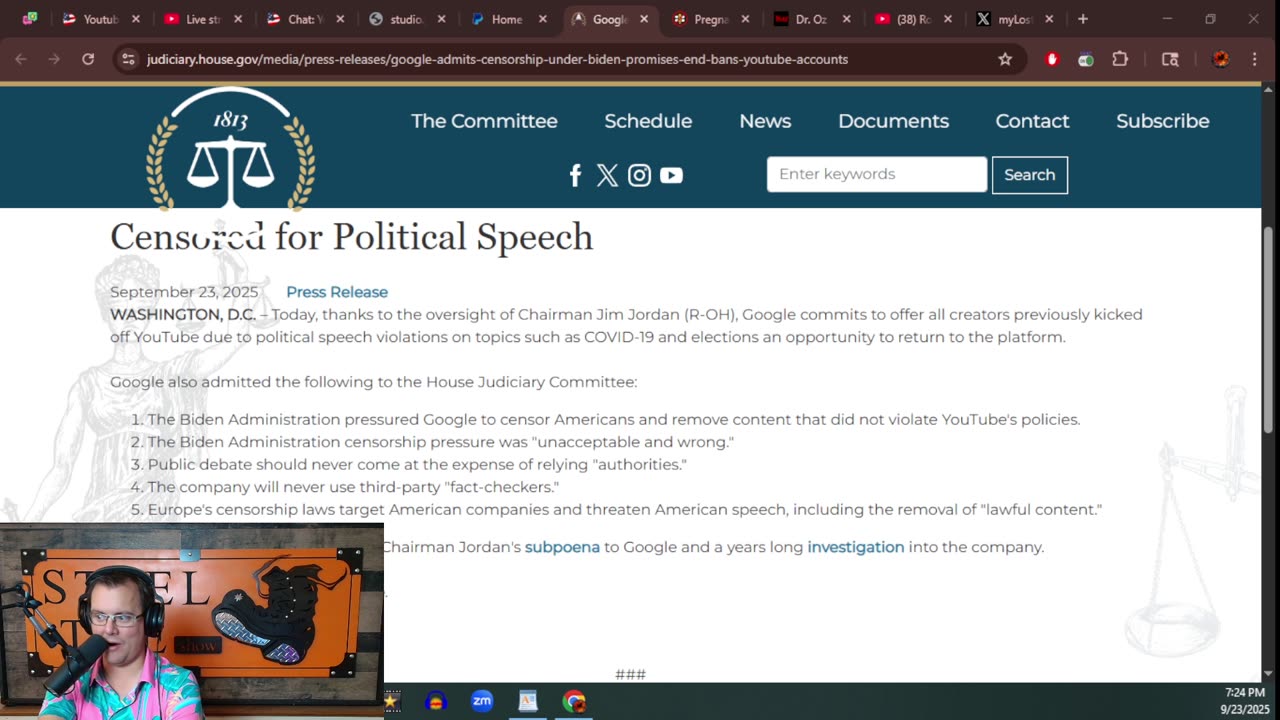The image size is (1280, 720).
Task: Open the document editor taskbar icon
Action: [528, 701]
